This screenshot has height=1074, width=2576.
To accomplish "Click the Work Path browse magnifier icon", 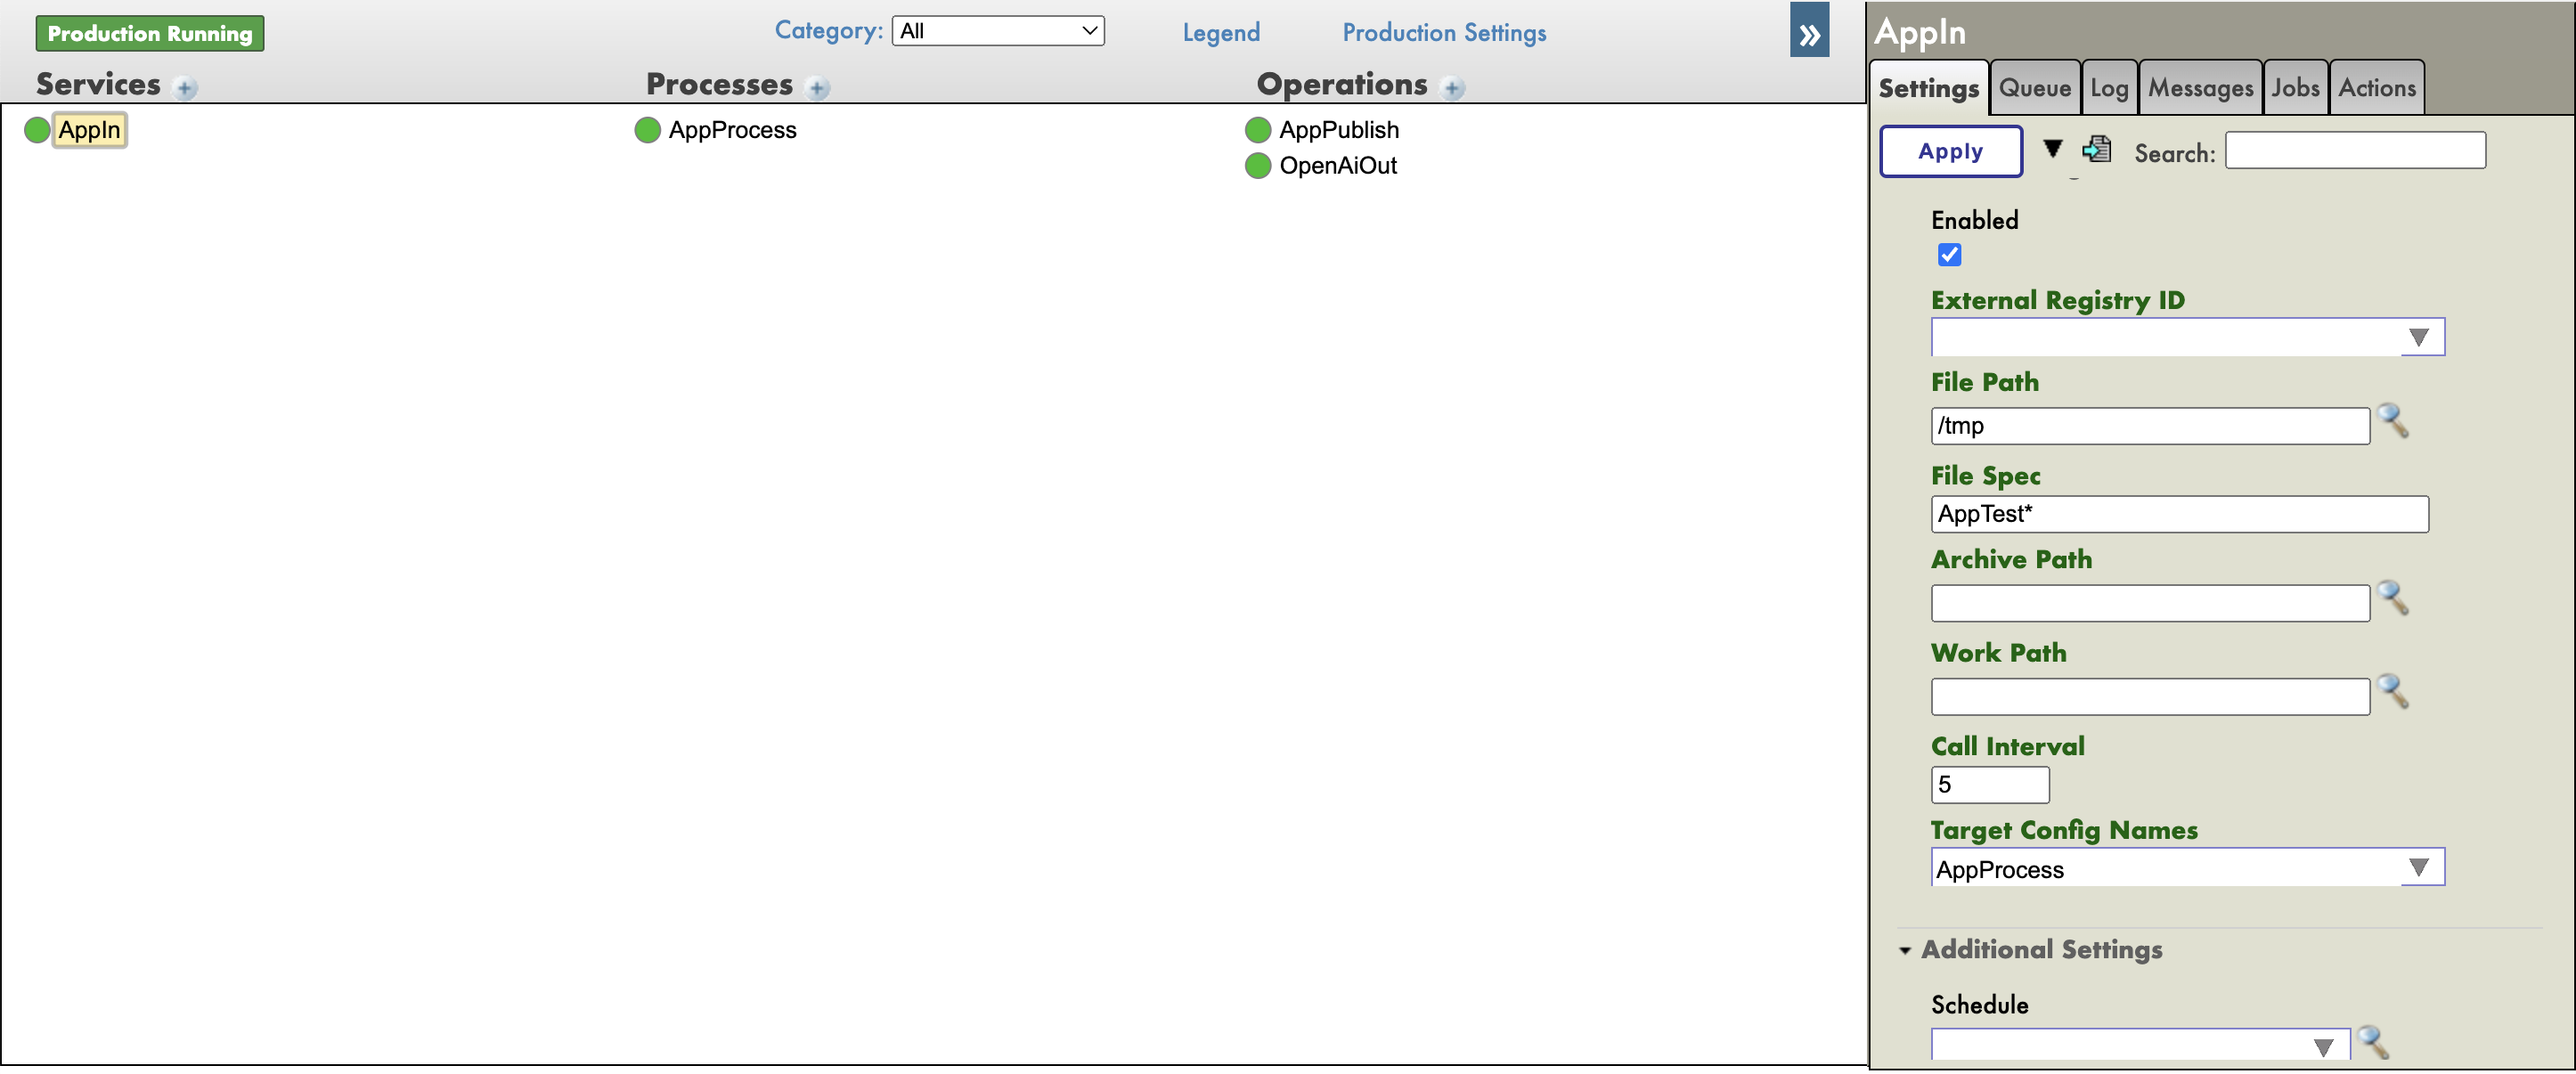I will [x=2393, y=692].
